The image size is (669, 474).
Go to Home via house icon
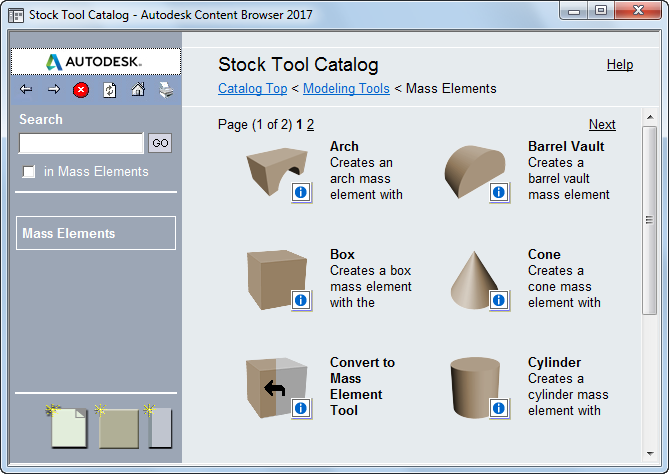(138, 90)
